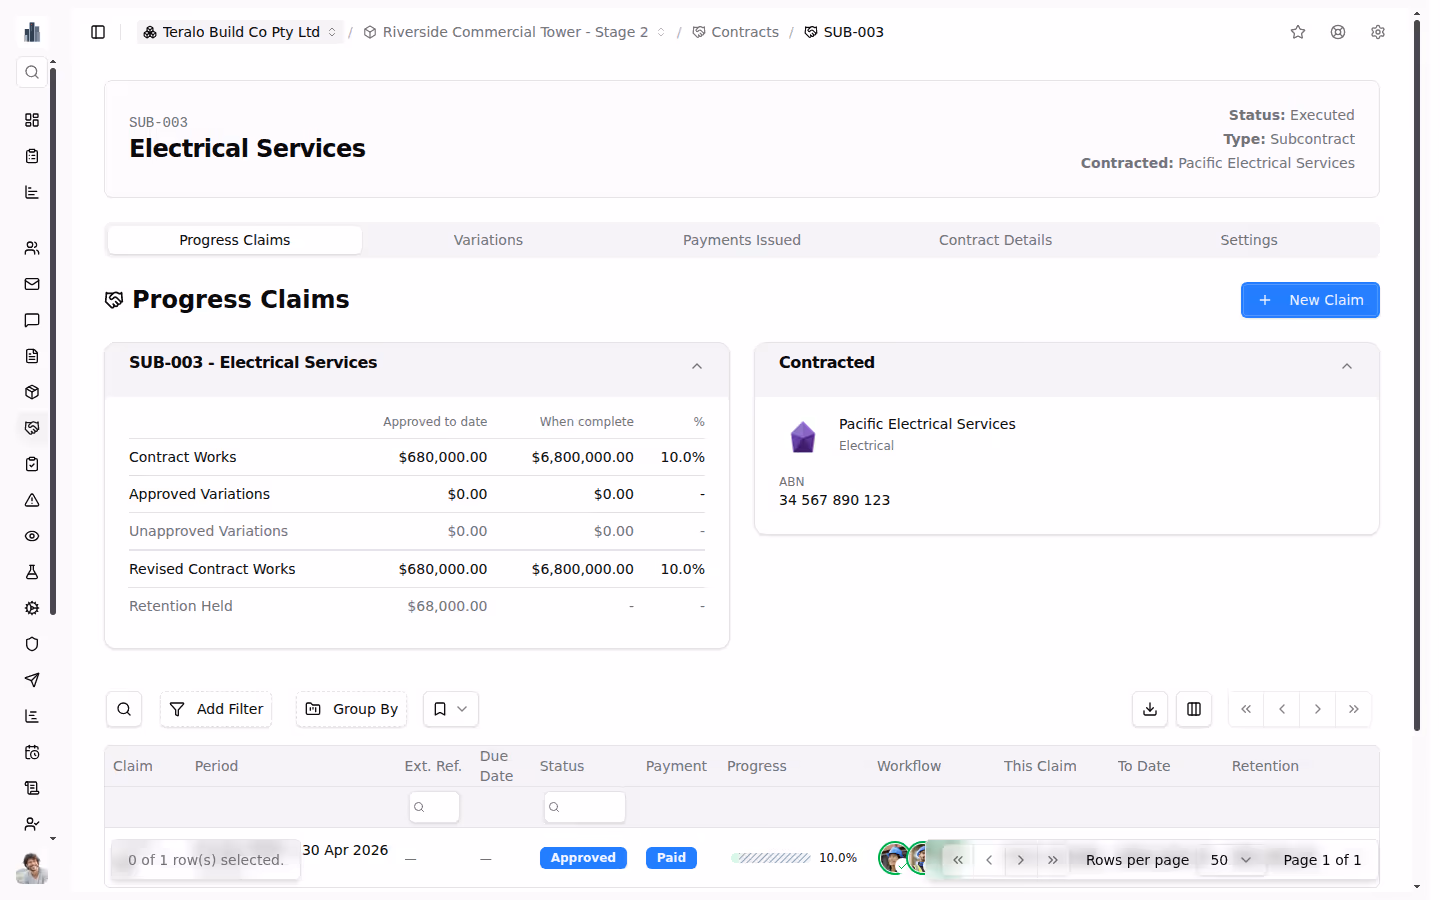Collapse the Contracted card

(x=1347, y=366)
